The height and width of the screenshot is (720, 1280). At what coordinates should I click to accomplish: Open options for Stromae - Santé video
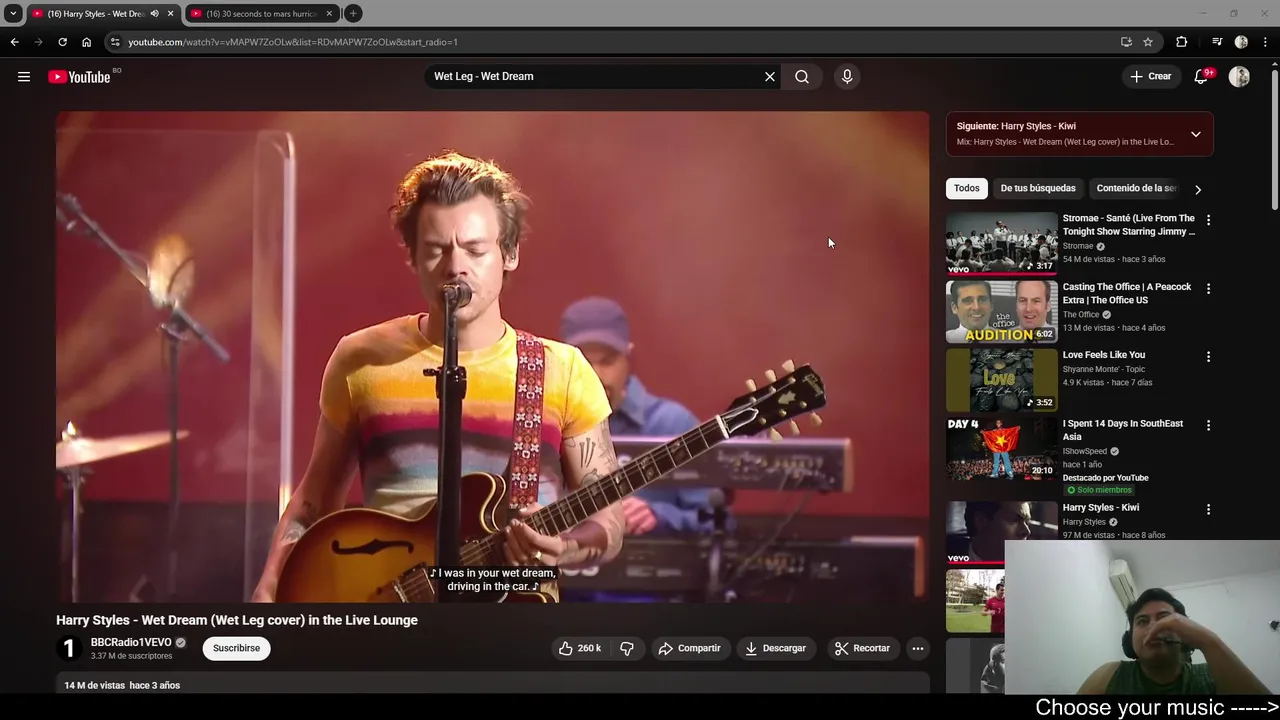click(1208, 220)
